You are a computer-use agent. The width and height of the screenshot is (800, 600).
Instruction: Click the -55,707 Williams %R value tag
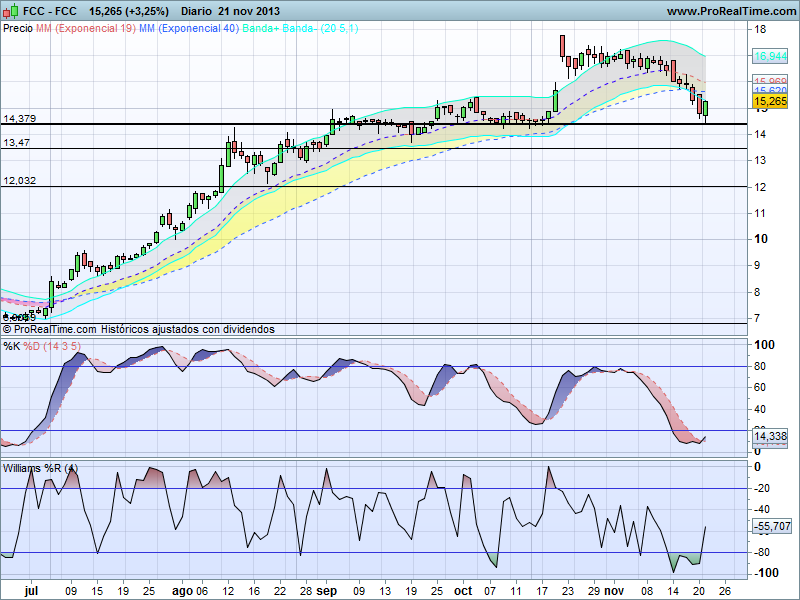771,526
